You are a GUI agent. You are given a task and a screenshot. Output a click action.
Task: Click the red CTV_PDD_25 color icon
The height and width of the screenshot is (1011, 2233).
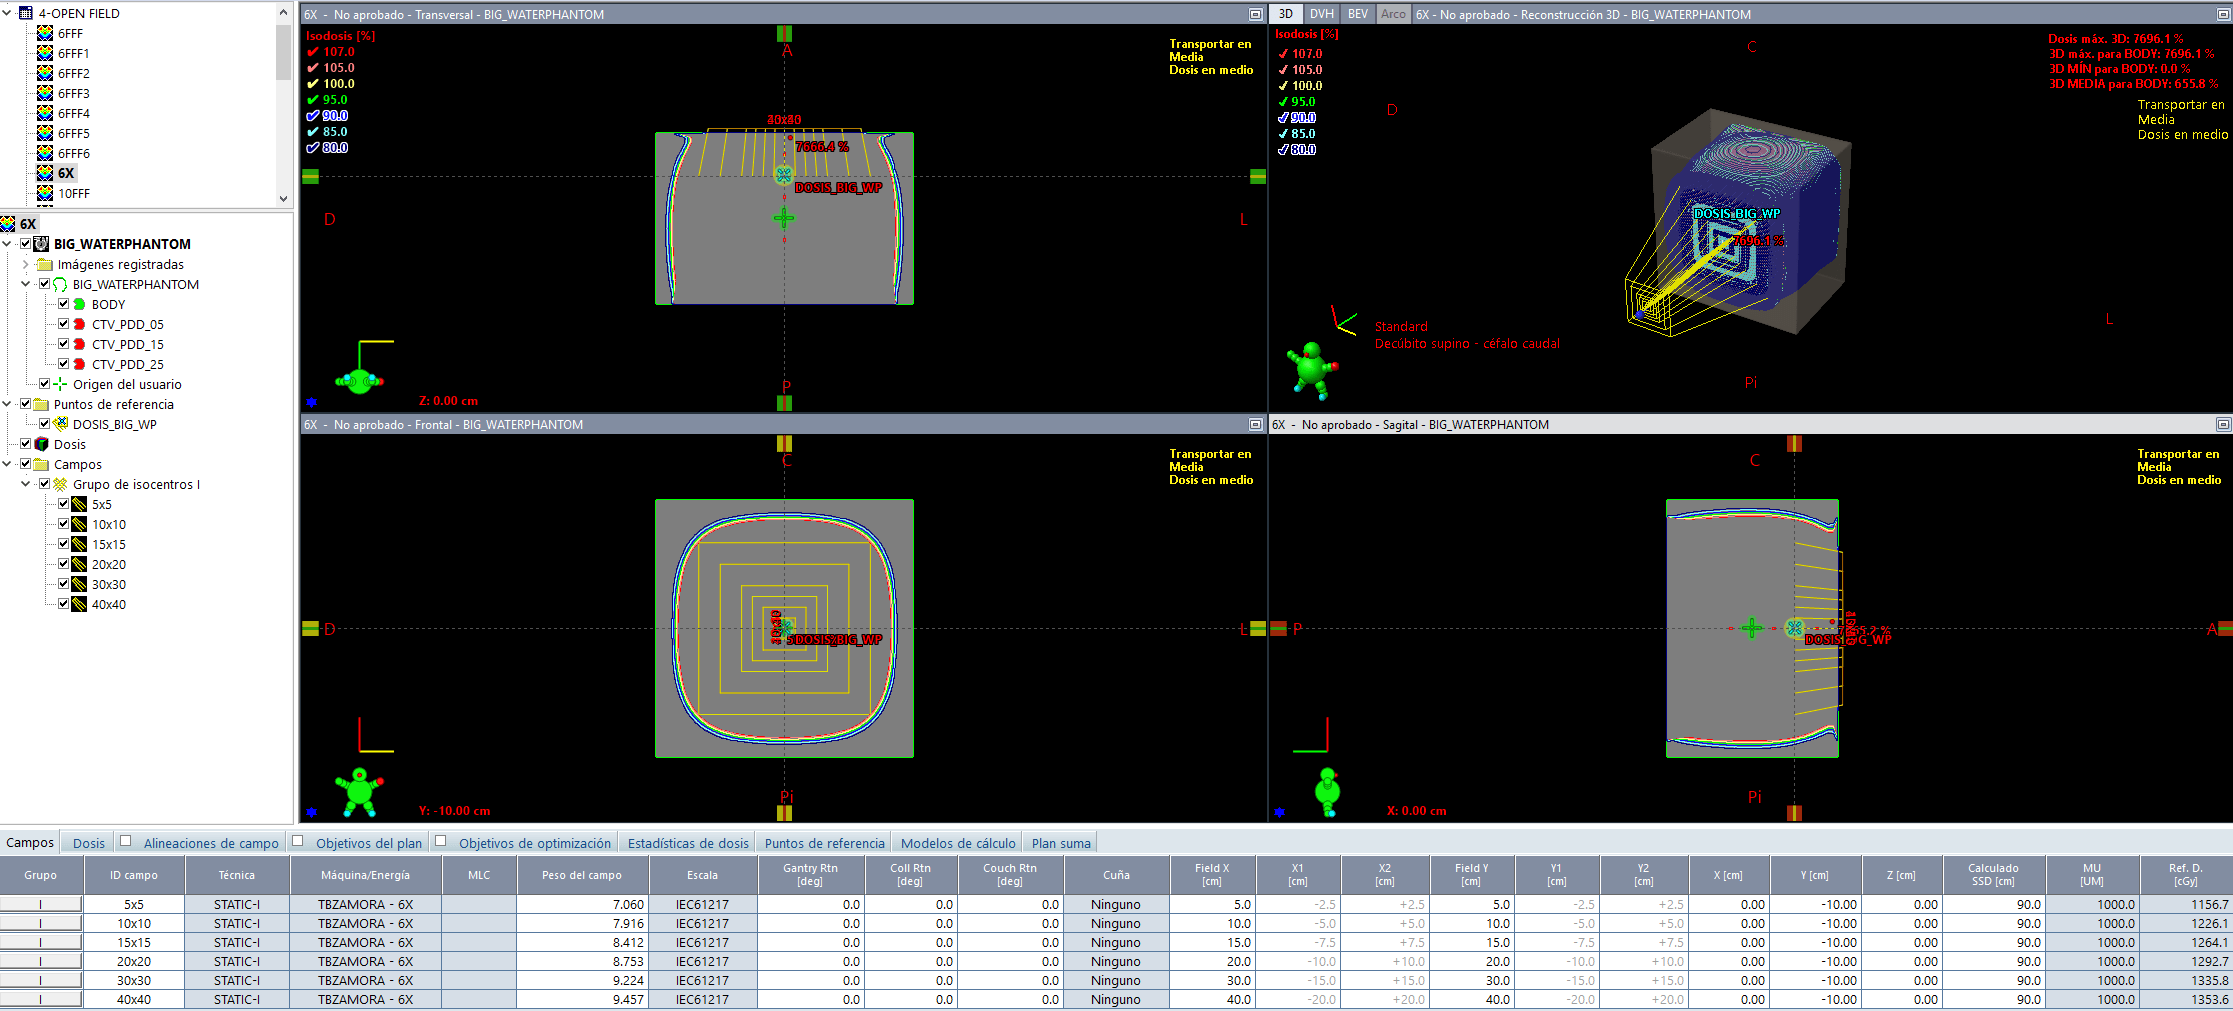tap(79, 364)
